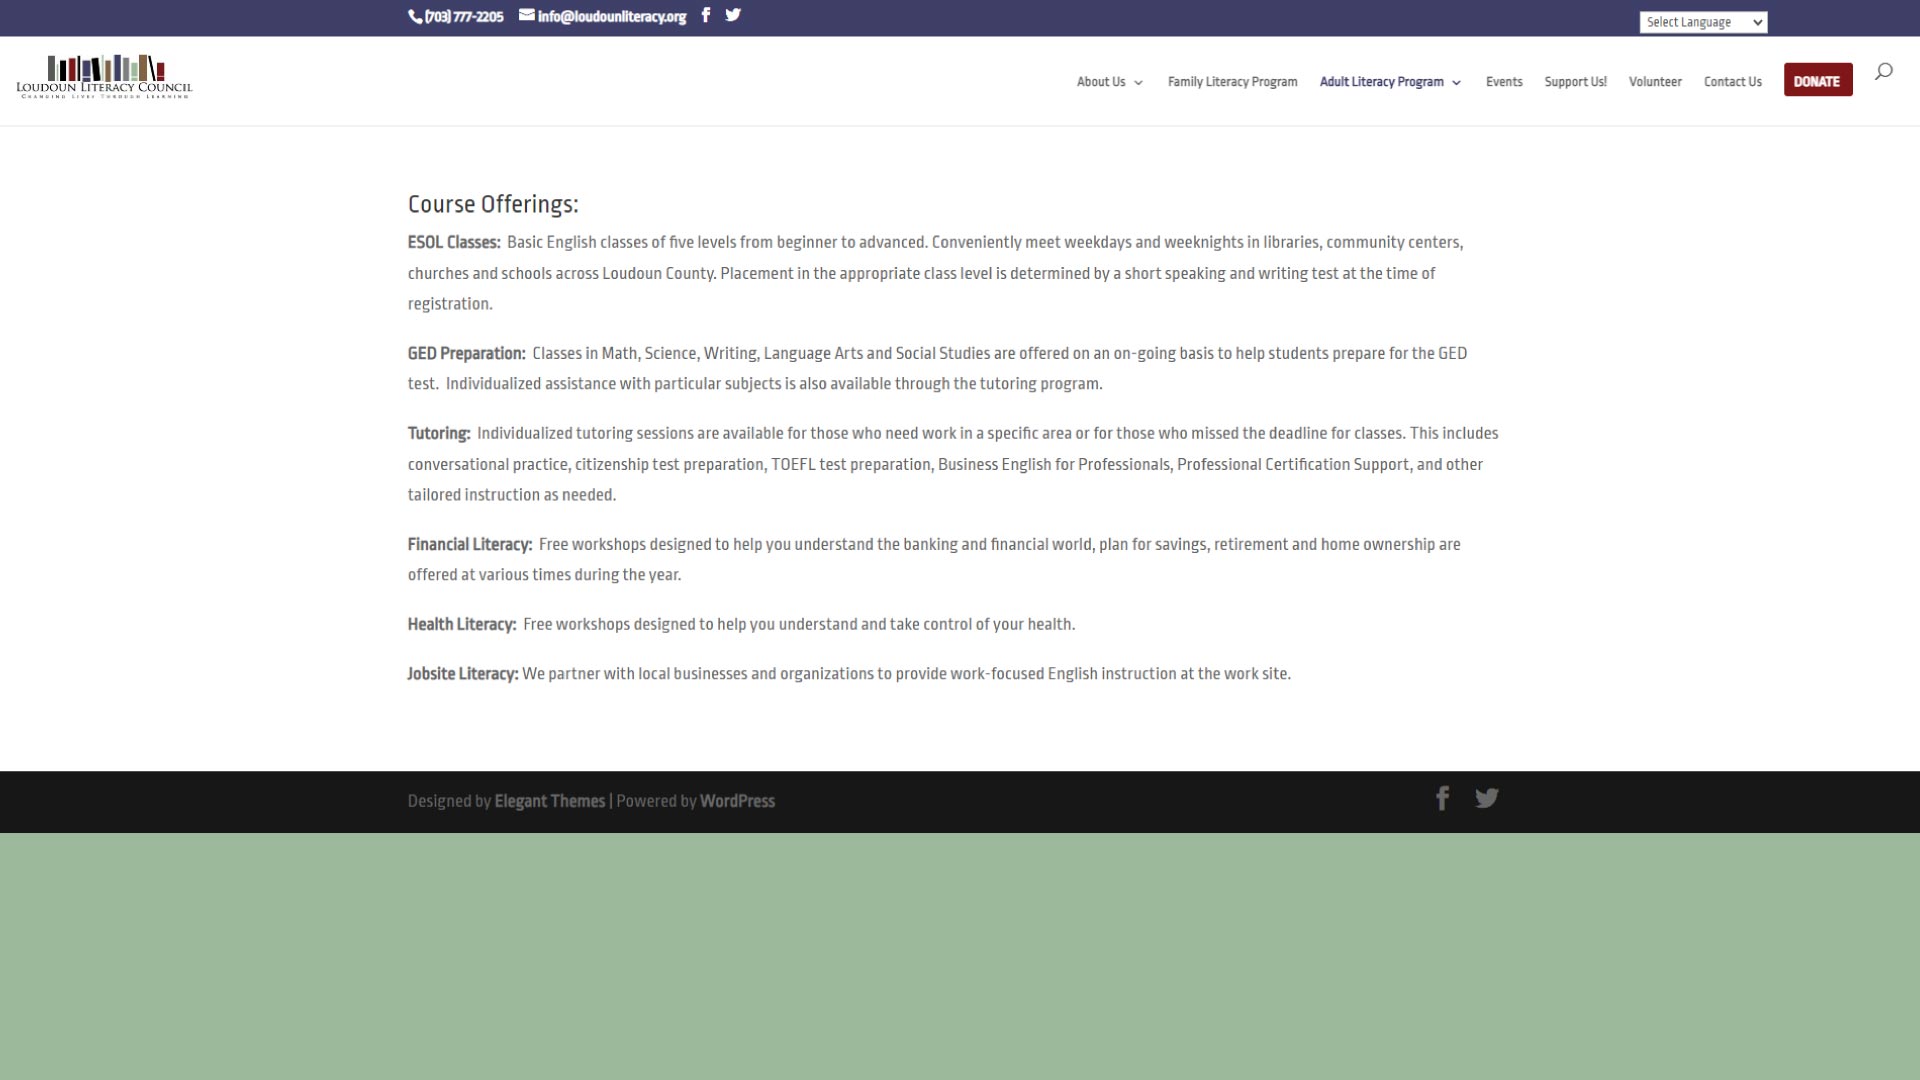Click the Facebook icon in top bar
This screenshot has height=1080, width=1920.
click(x=706, y=15)
